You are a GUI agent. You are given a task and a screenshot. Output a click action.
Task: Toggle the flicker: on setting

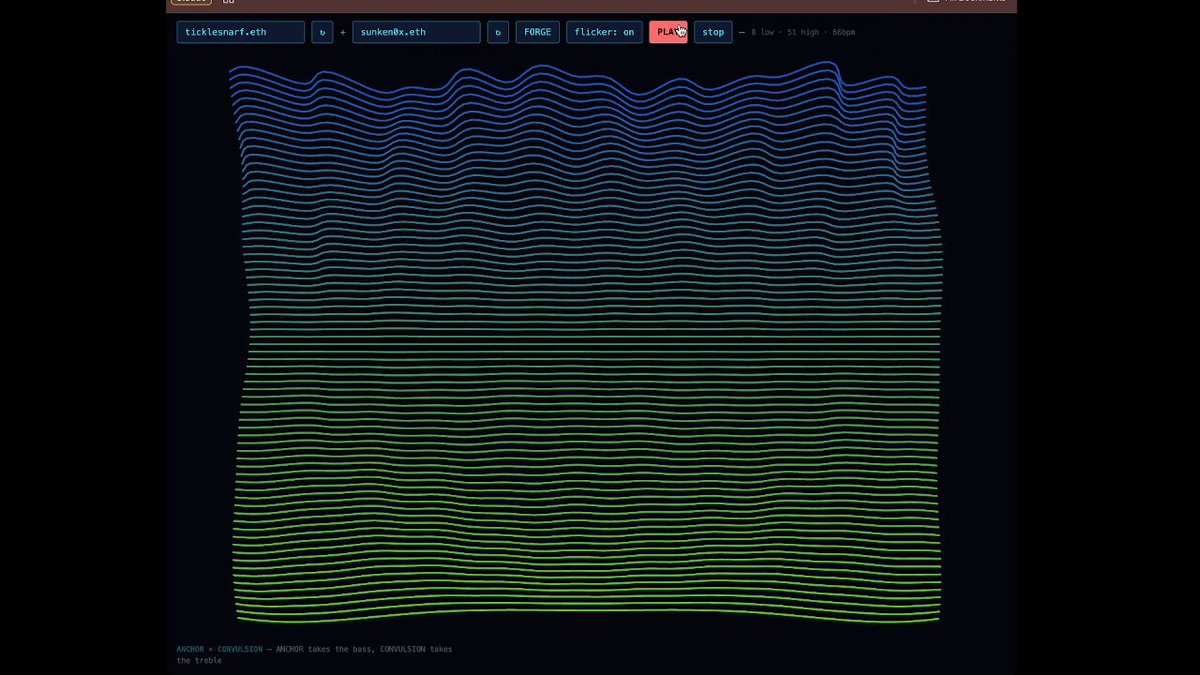pyautogui.click(x=604, y=32)
